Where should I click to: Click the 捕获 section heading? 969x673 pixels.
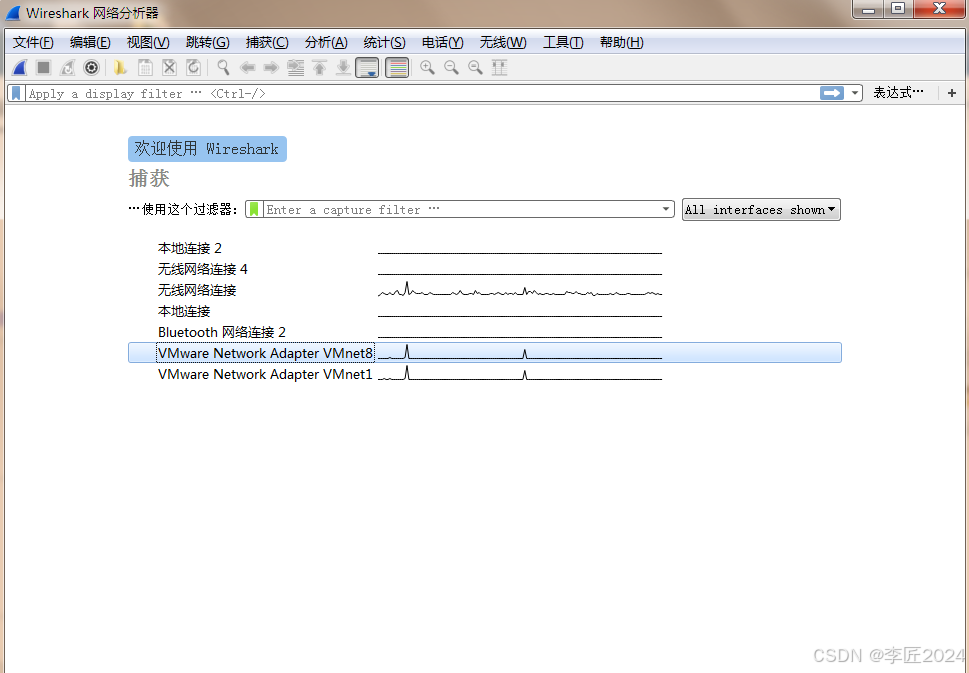click(x=149, y=179)
